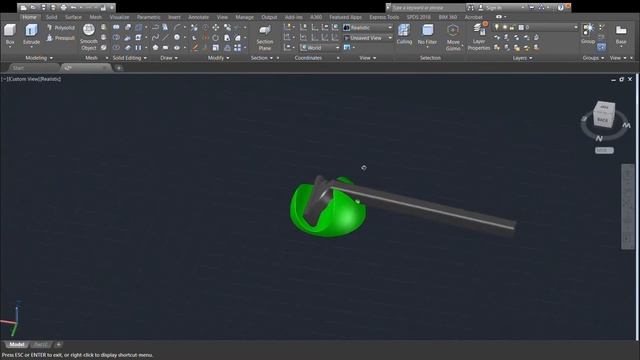Click the Save quick access icon

pyautogui.click(x=43, y=7)
